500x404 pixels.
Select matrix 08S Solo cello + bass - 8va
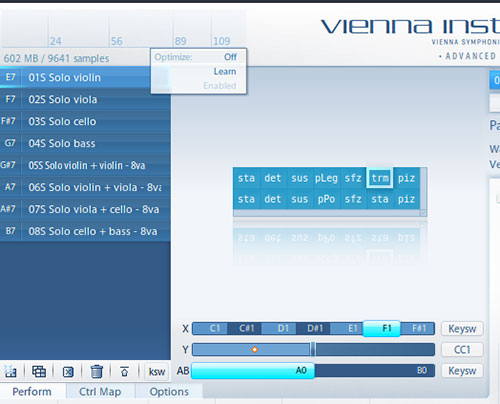click(x=85, y=231)
